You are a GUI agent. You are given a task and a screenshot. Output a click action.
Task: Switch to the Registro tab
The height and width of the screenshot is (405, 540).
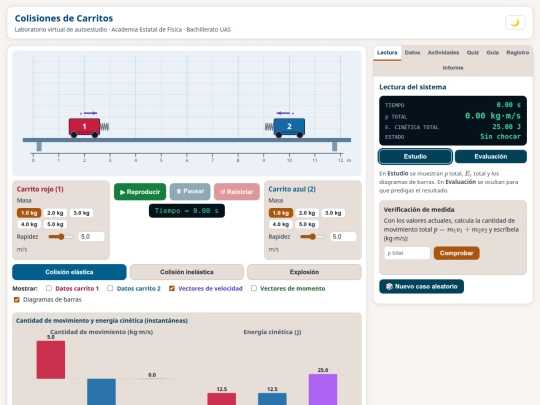pos(517,53)
